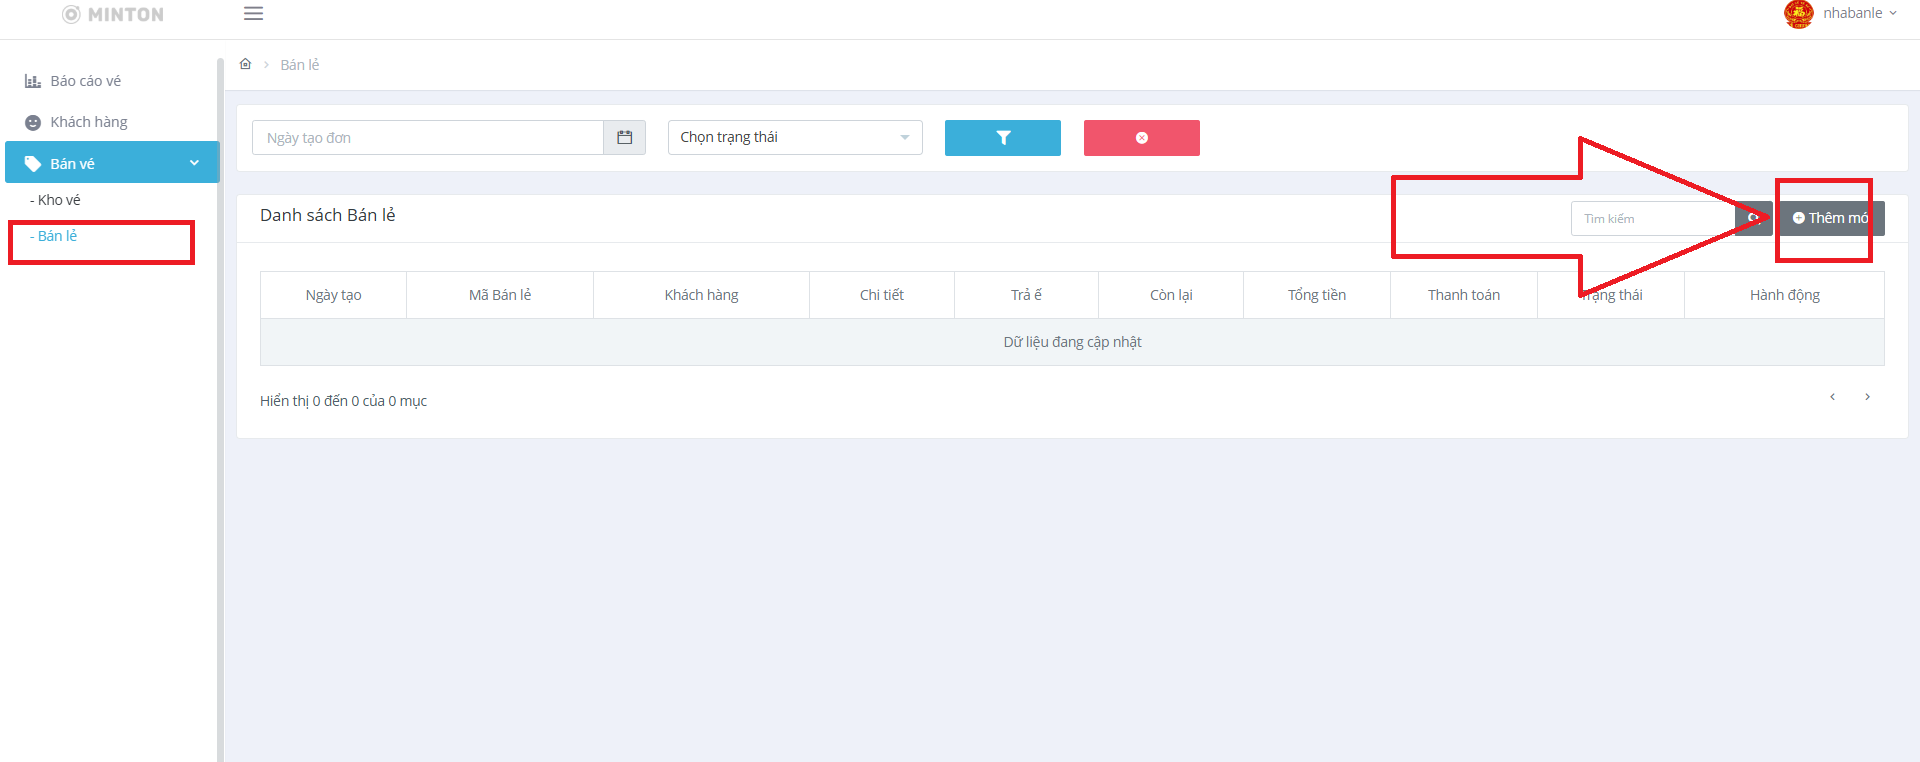Image resolution: width=1920 pixels, height=762 pixels.
Task: Clear filters with red X button
Action: 1141,138
